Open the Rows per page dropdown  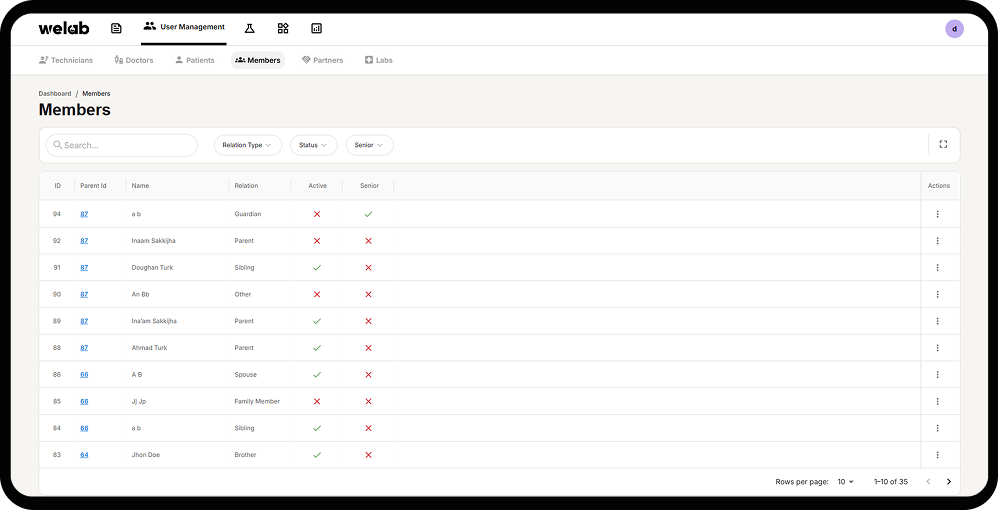click(846, 482)
